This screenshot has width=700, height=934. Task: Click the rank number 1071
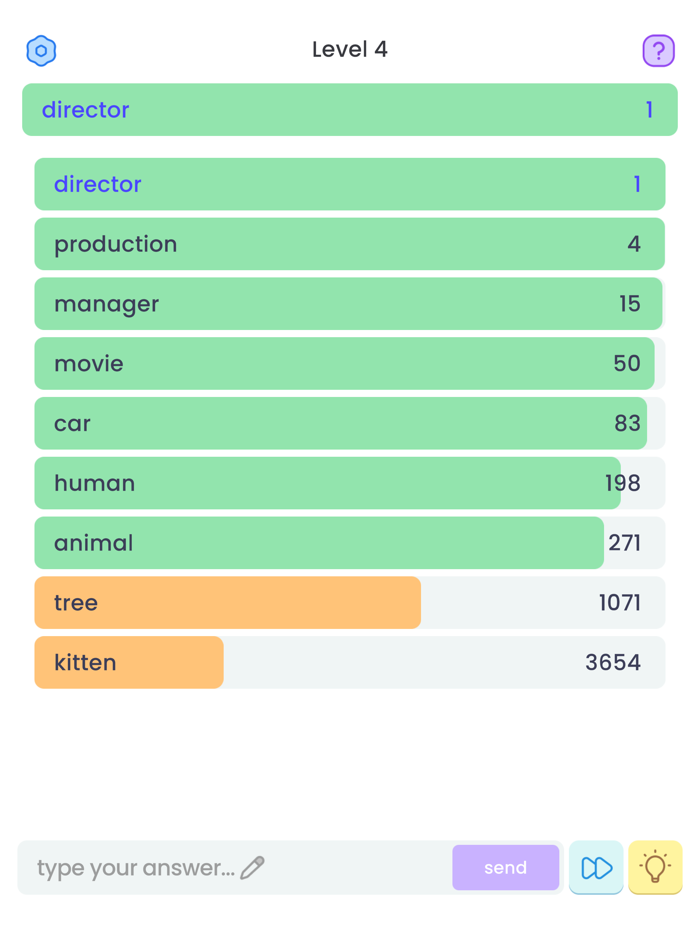coord(619,603)
